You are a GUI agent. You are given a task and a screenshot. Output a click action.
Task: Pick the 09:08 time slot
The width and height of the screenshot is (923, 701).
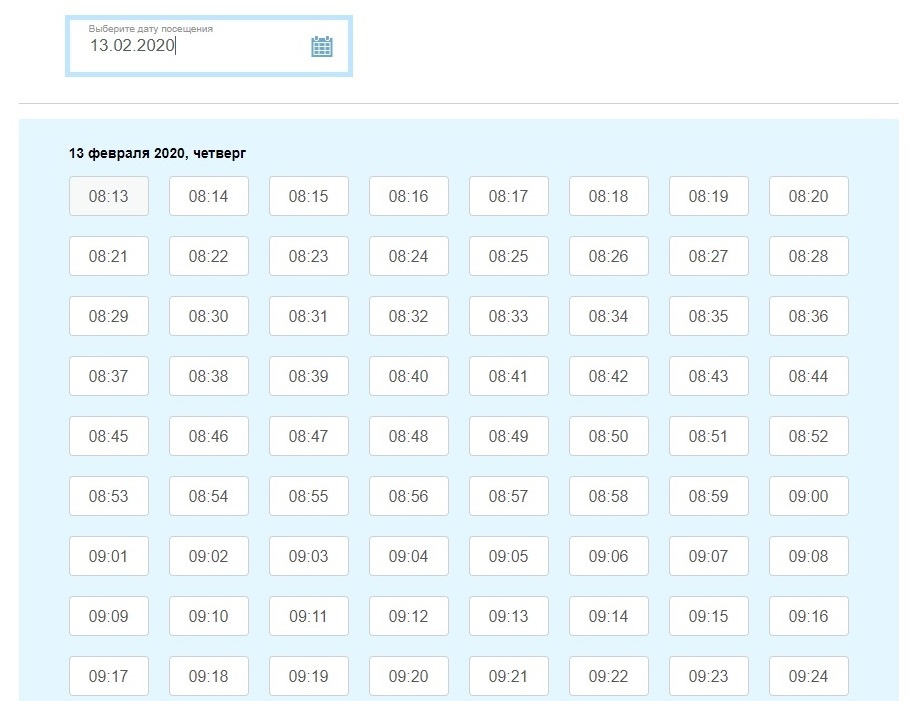click(x=809, y=556)
